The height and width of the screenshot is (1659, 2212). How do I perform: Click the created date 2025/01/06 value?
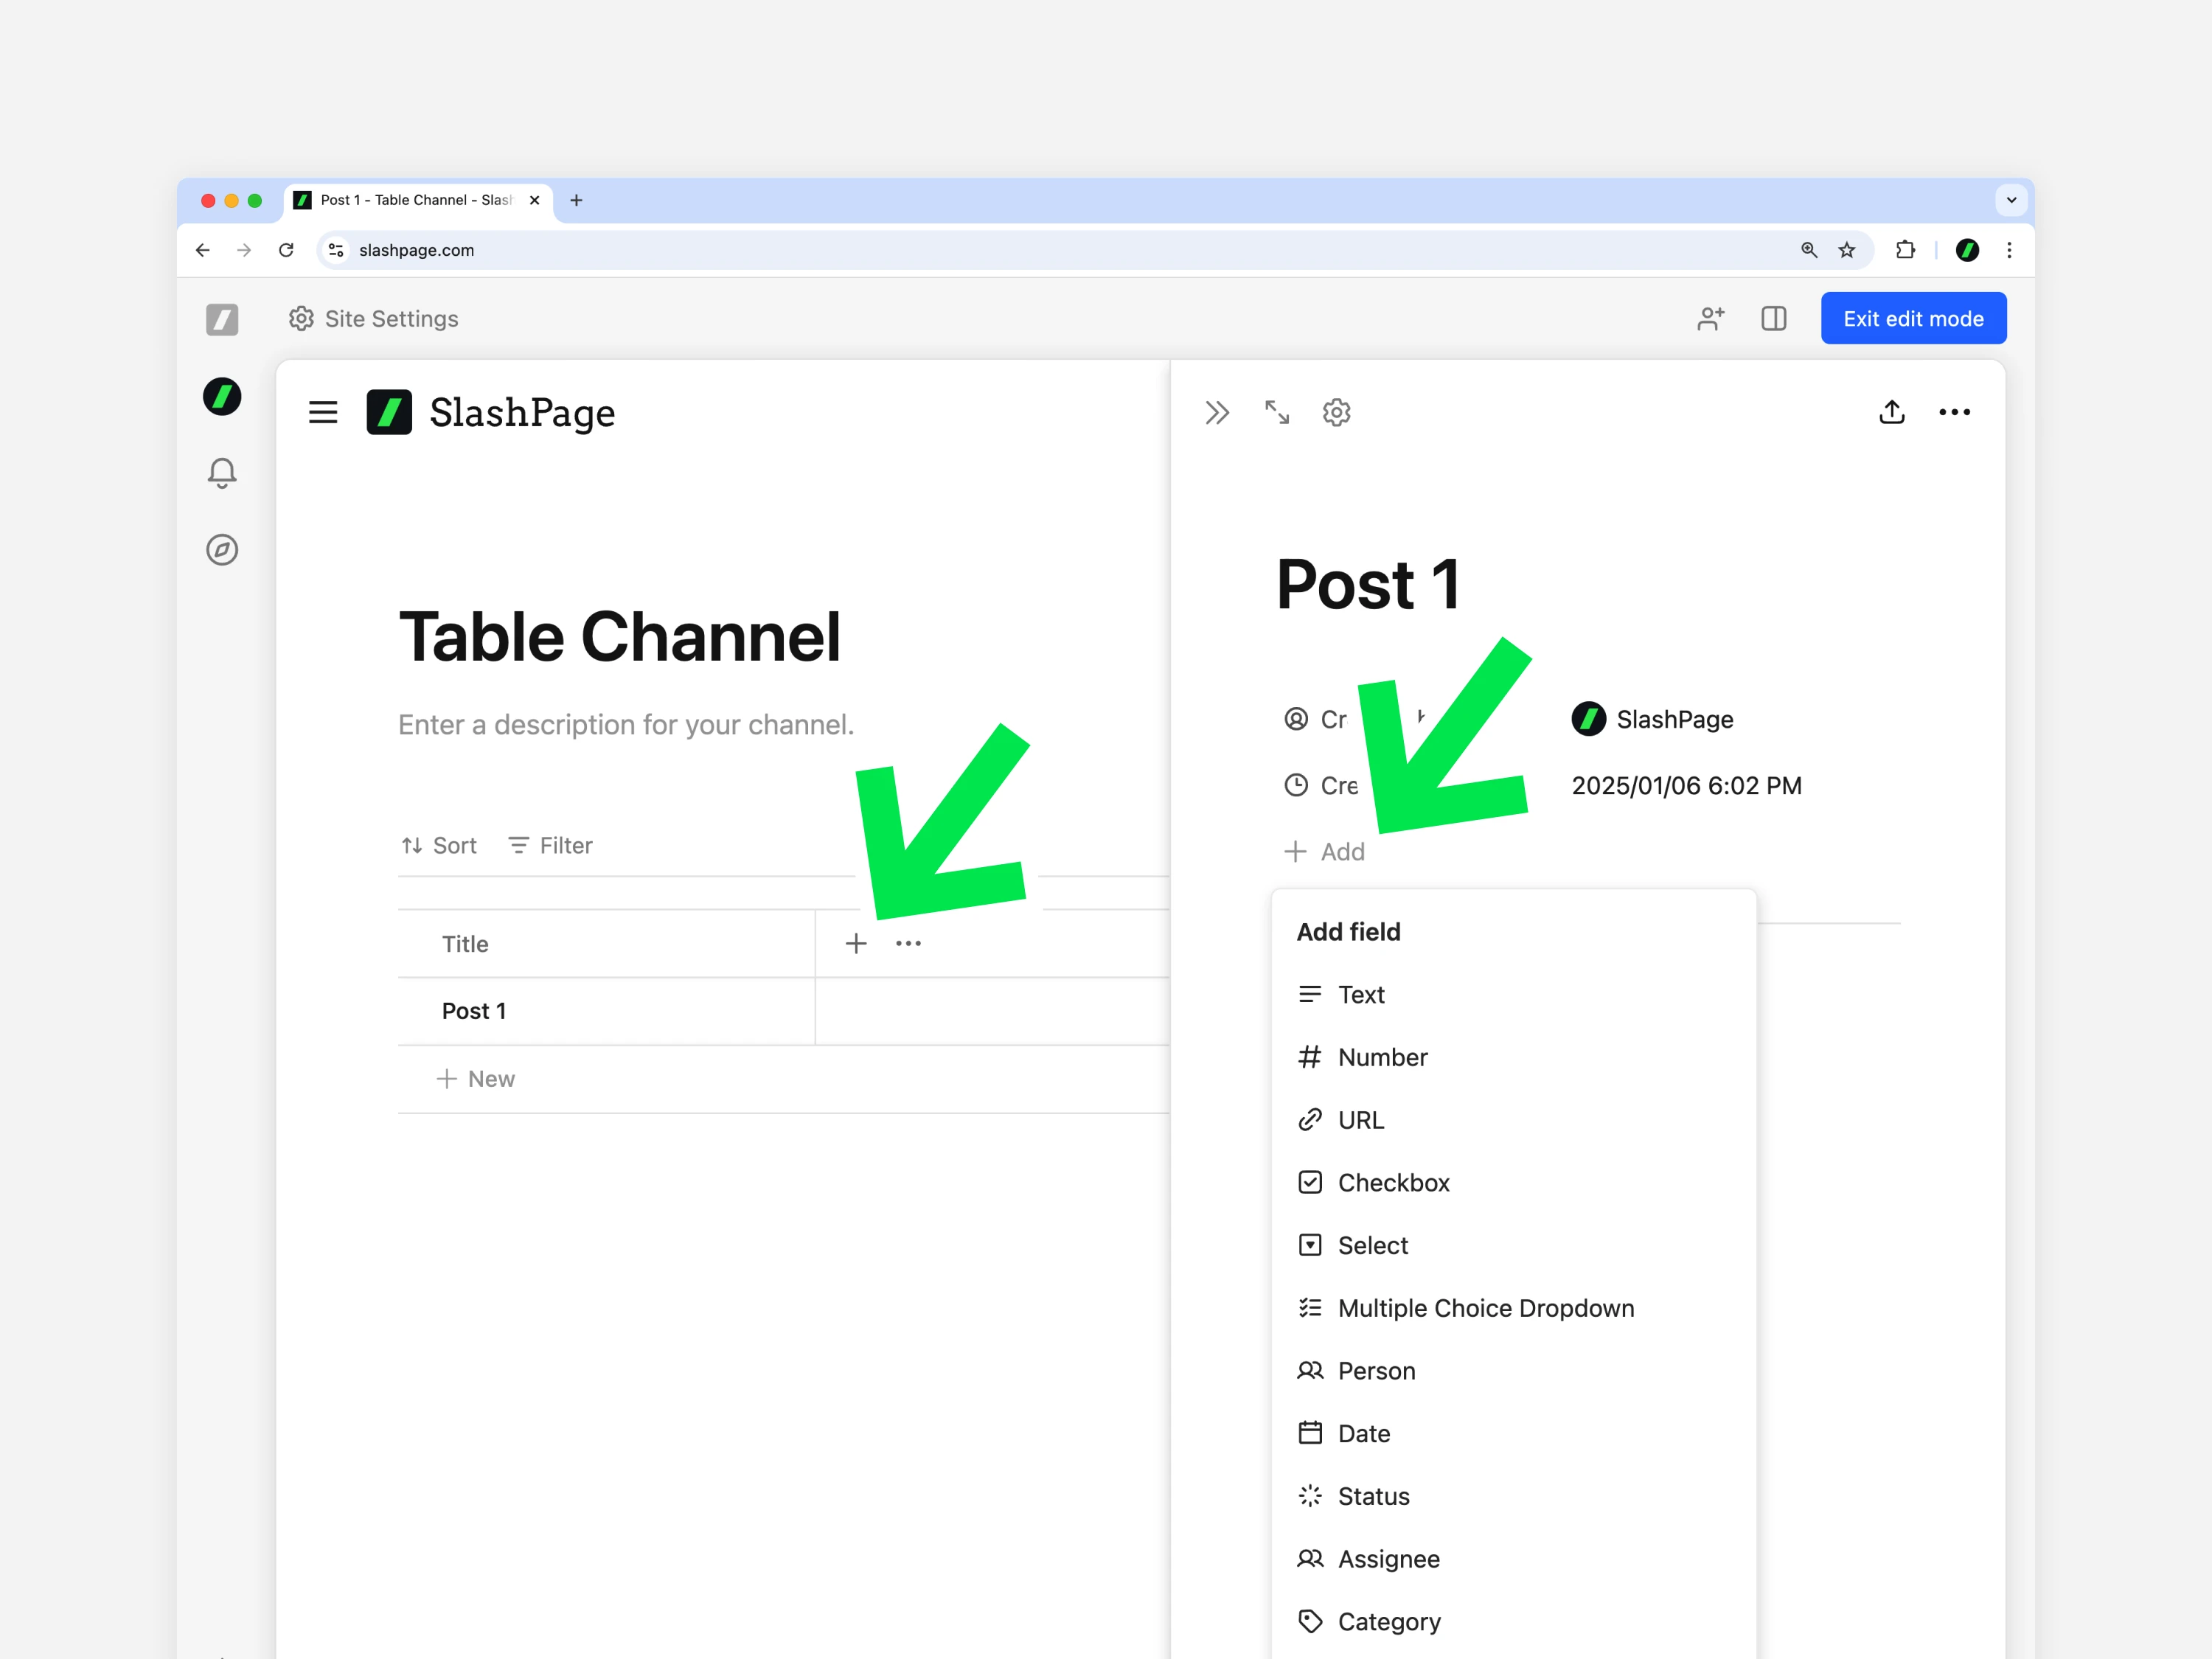tap(1686, 786)
